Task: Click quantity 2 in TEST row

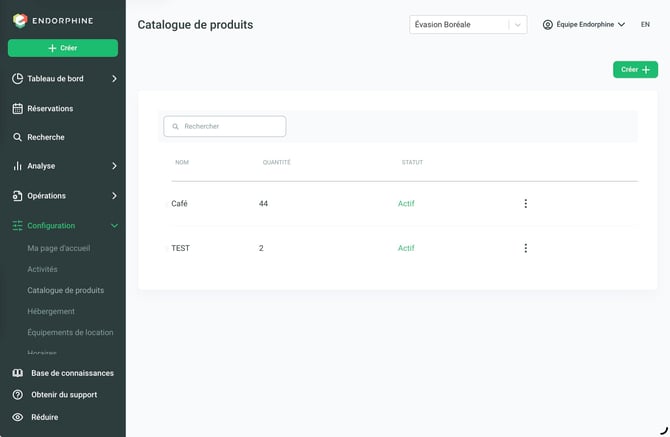Action: pos(261,248)
